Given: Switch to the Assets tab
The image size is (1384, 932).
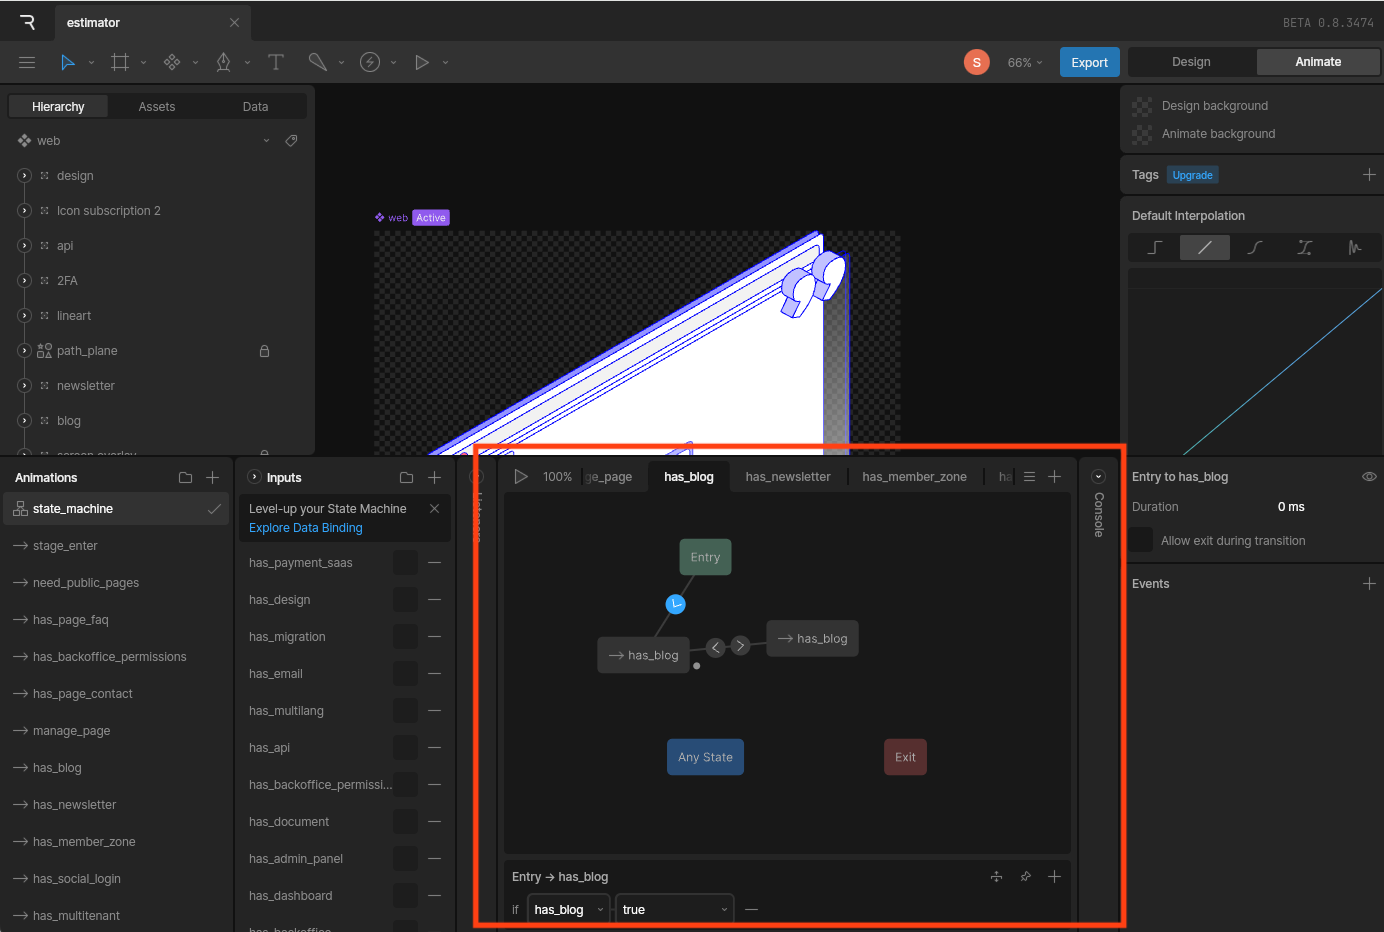Looking at the screenshot, I should point(156,107).
